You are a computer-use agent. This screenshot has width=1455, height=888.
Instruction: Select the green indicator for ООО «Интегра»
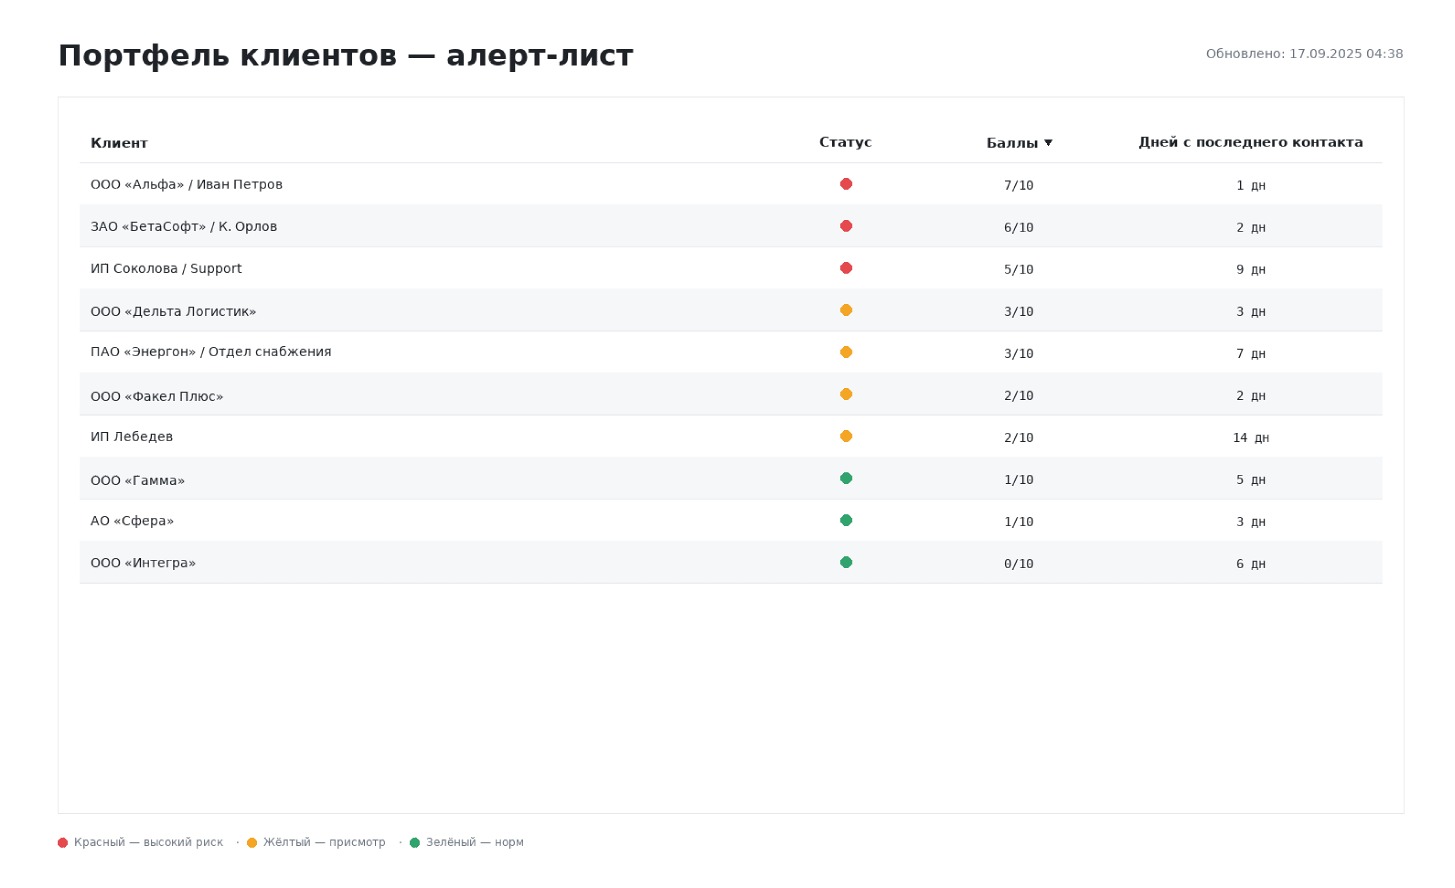(846, 561)
